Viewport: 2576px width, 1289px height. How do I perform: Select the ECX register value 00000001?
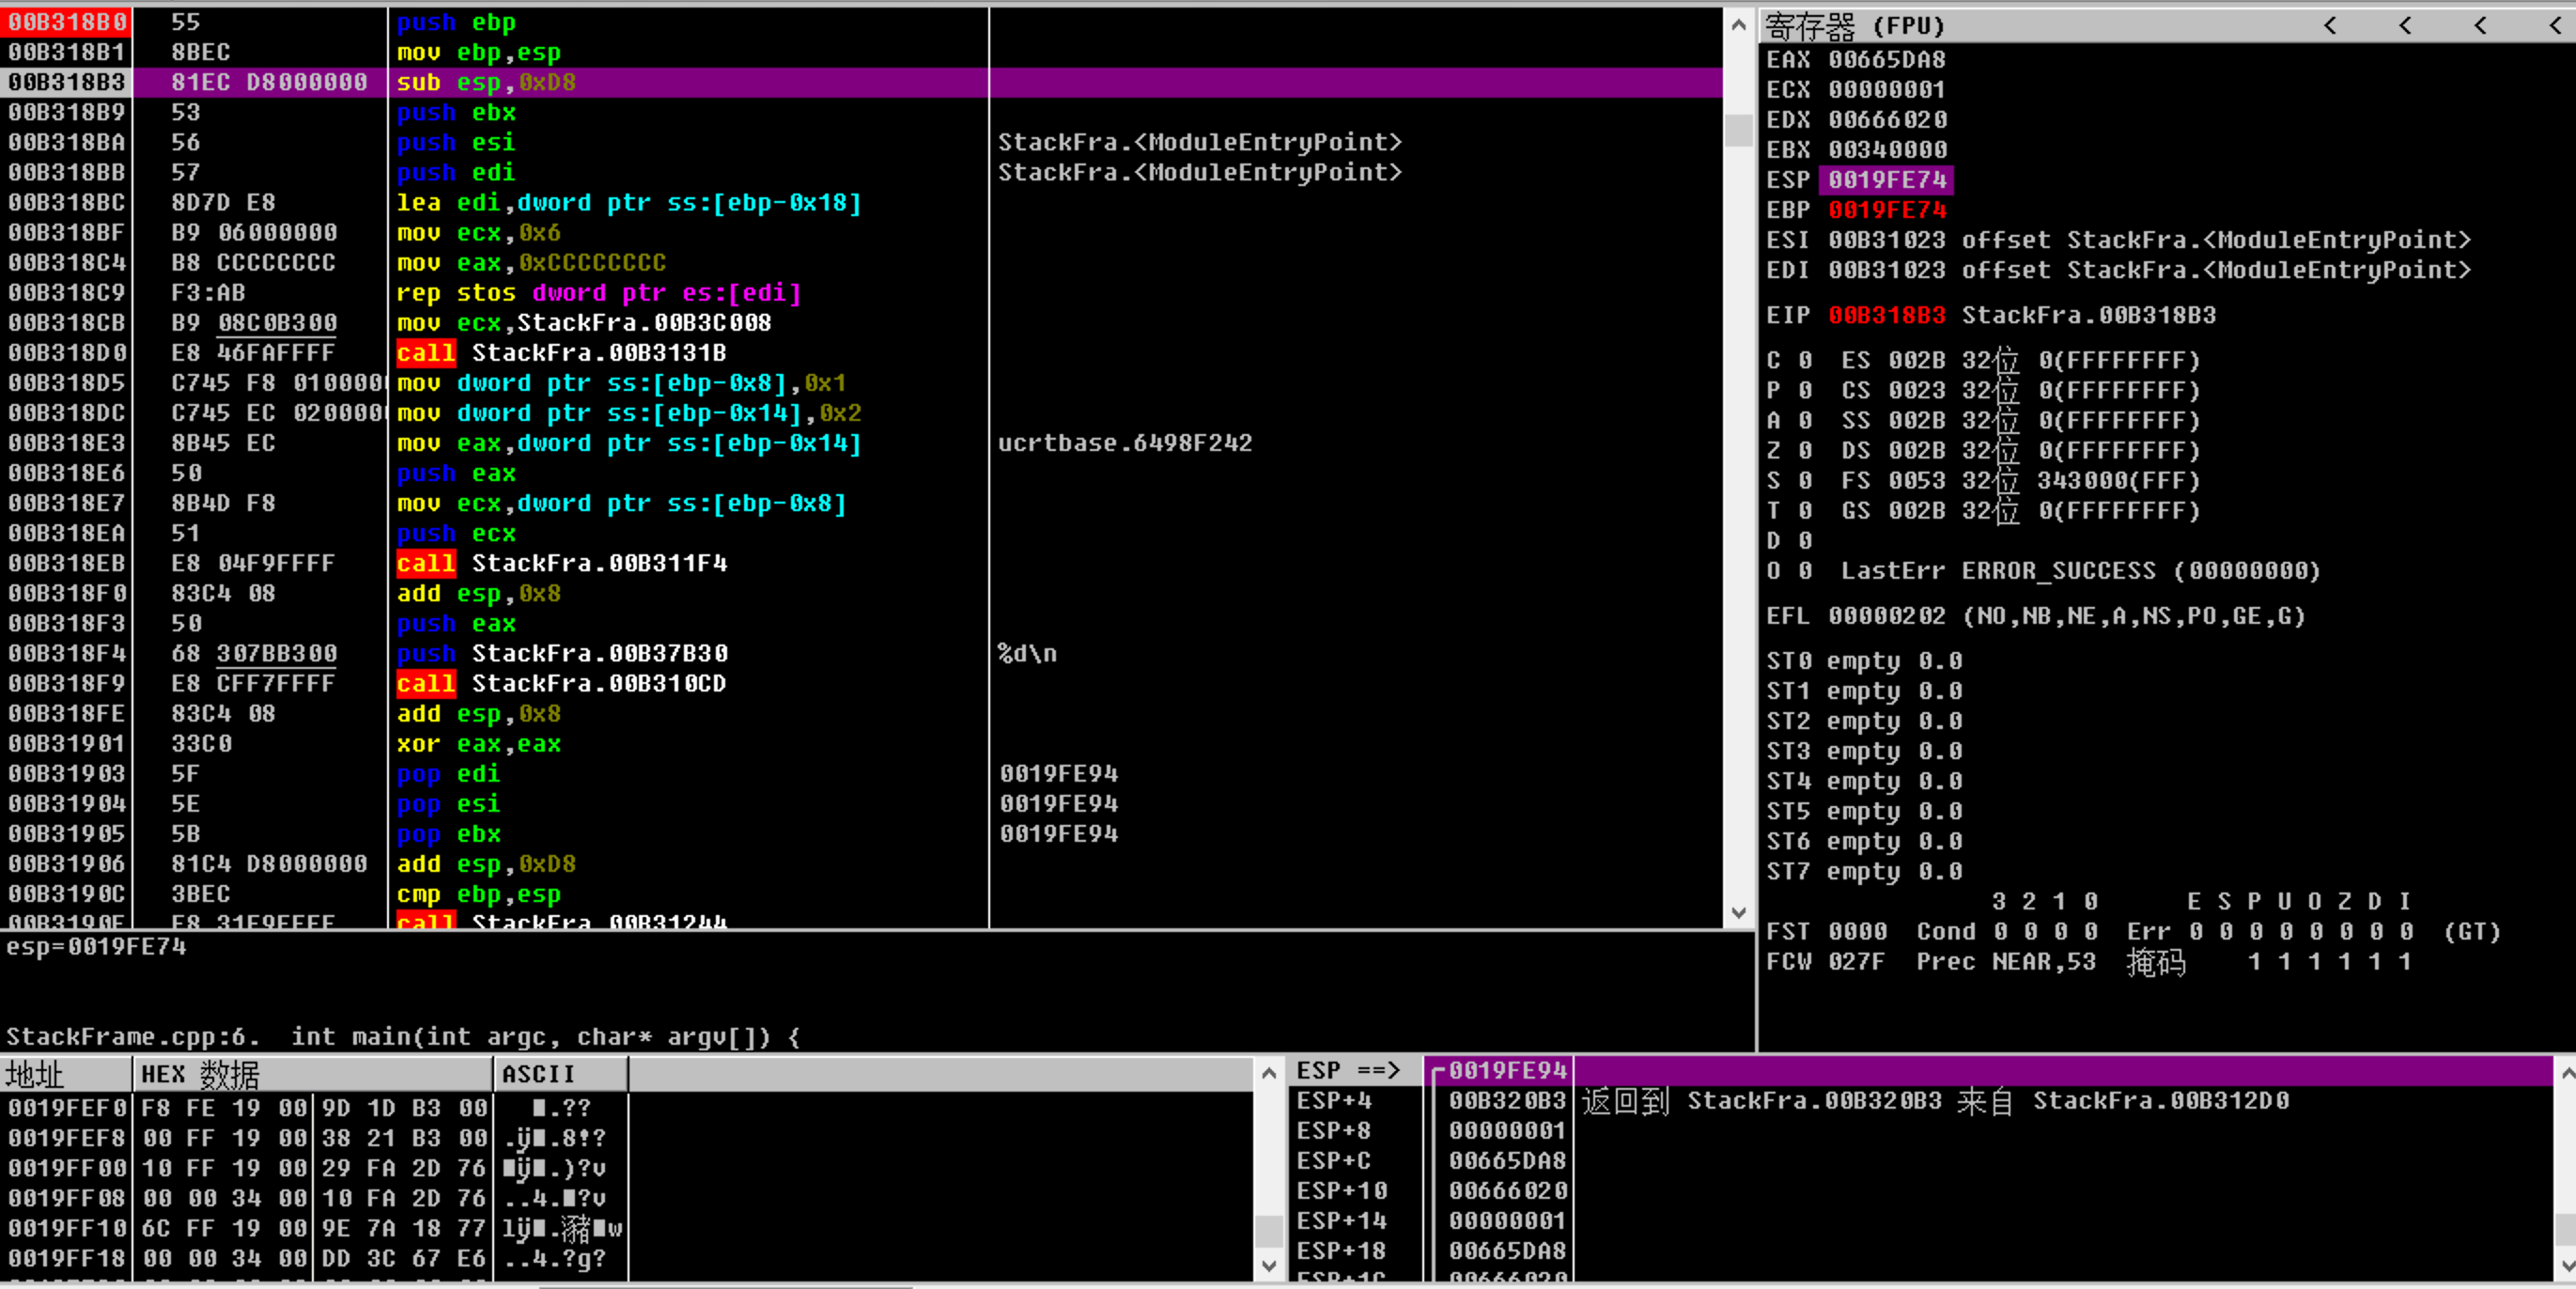[x=1887, y=89]
